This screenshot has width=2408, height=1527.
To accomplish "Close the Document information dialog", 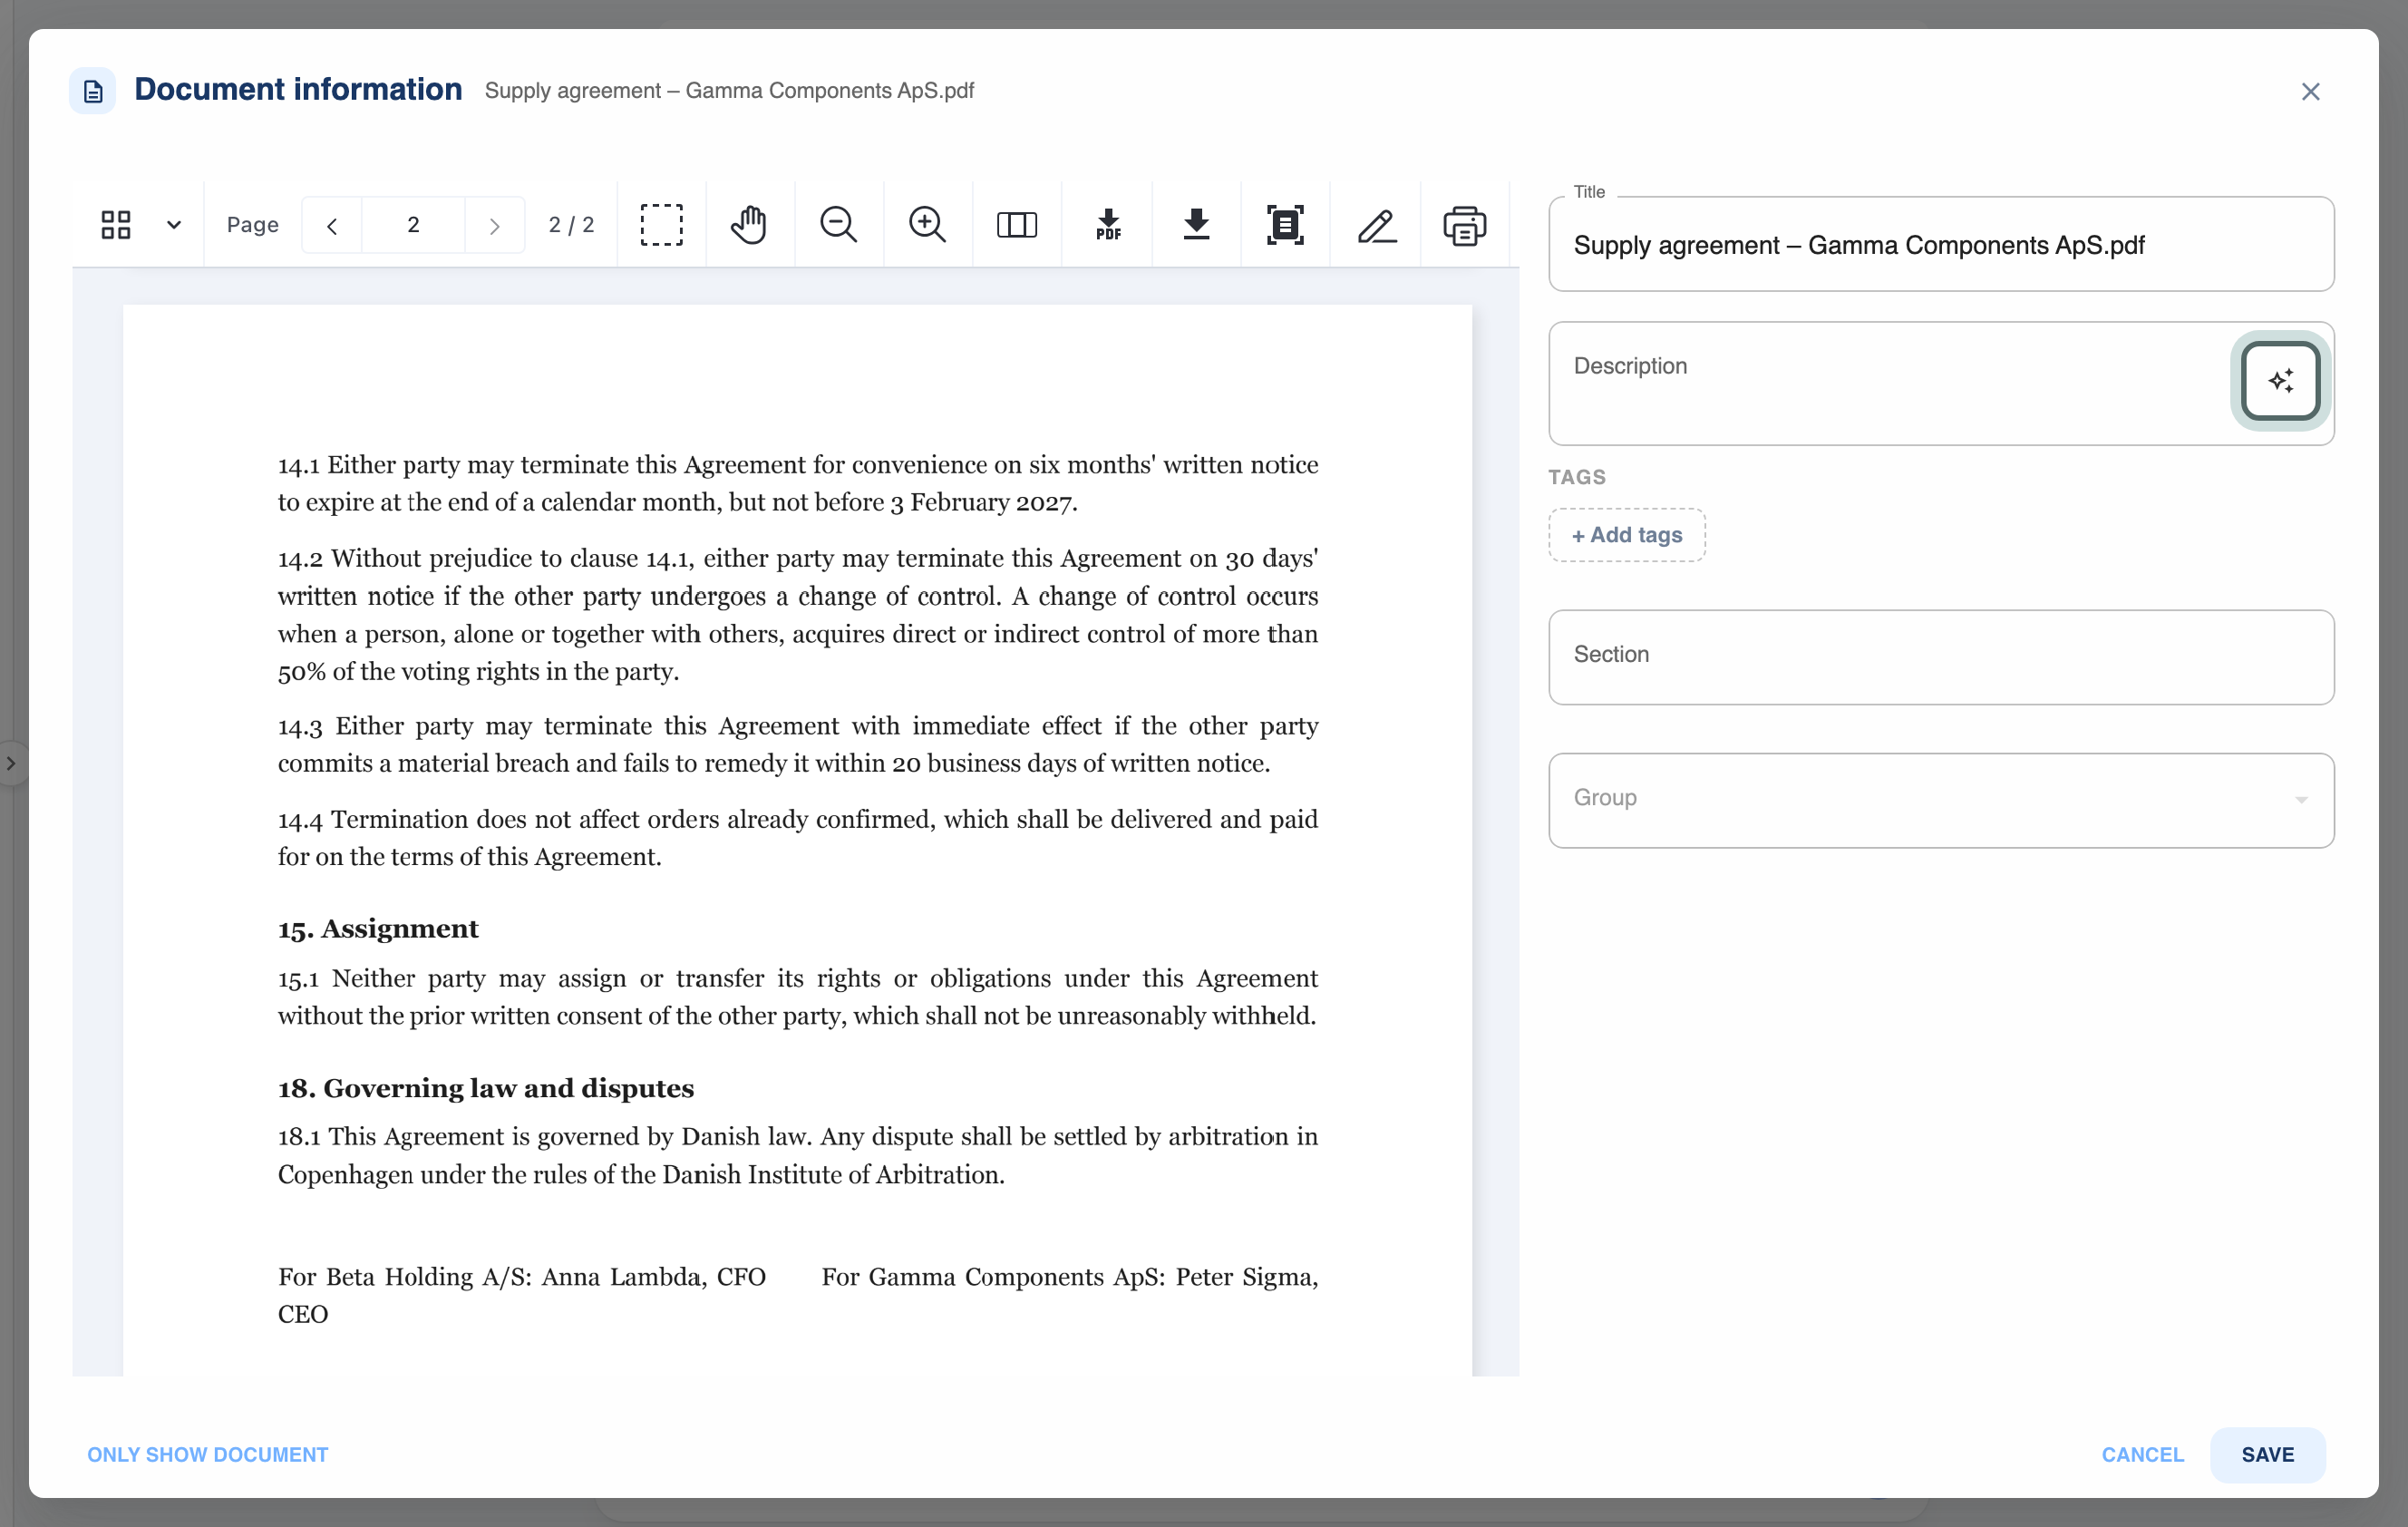I will [x=2310, y=92].
